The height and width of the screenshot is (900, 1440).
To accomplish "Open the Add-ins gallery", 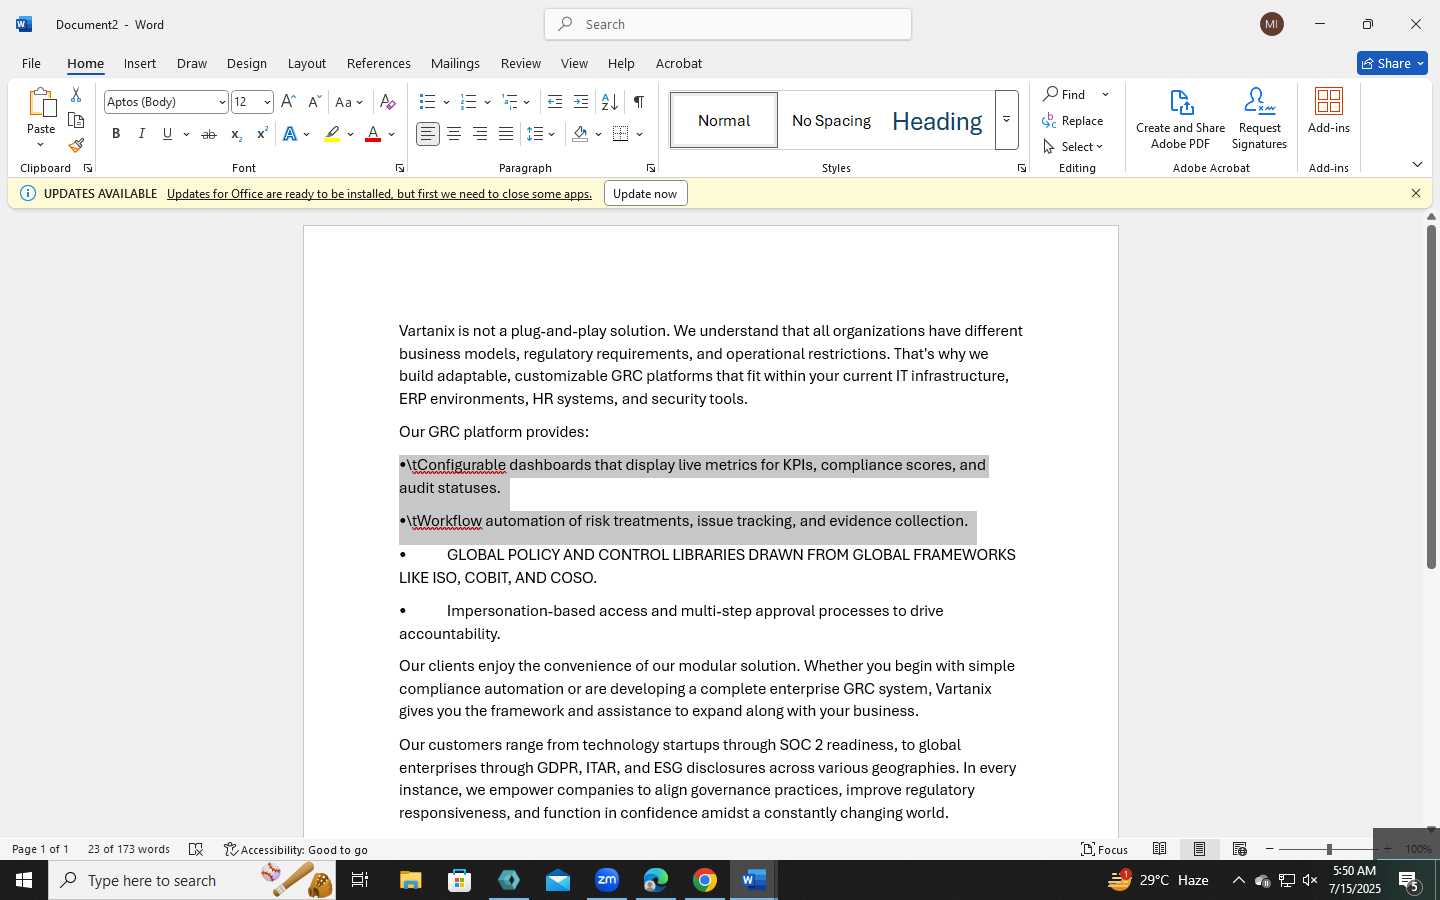I will [1329, 110].
